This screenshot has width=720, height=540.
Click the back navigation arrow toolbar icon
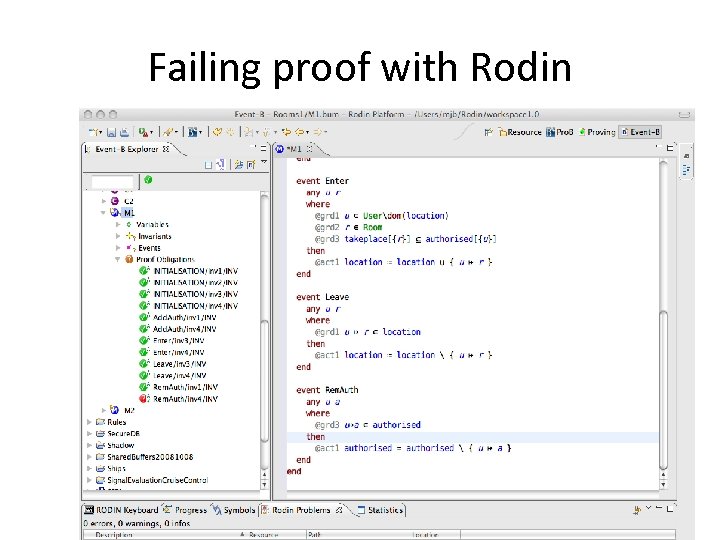tap(301, 132)
